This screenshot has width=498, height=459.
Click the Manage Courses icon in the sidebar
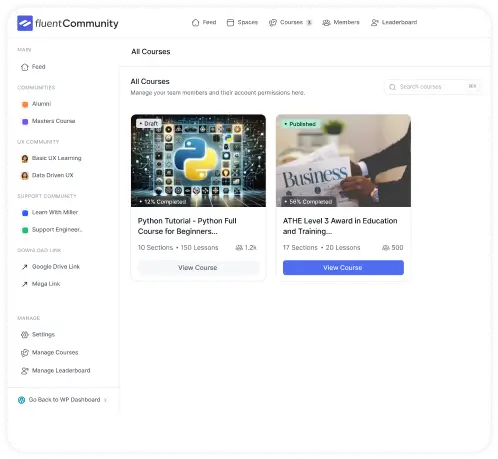(x=25, y=353)
